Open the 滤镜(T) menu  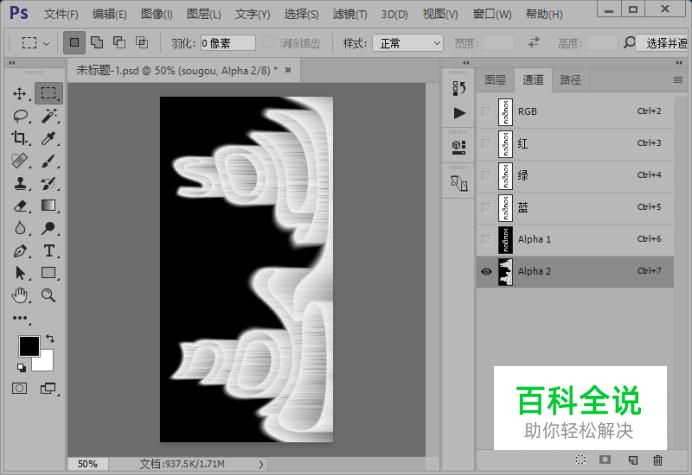[350, 14]
